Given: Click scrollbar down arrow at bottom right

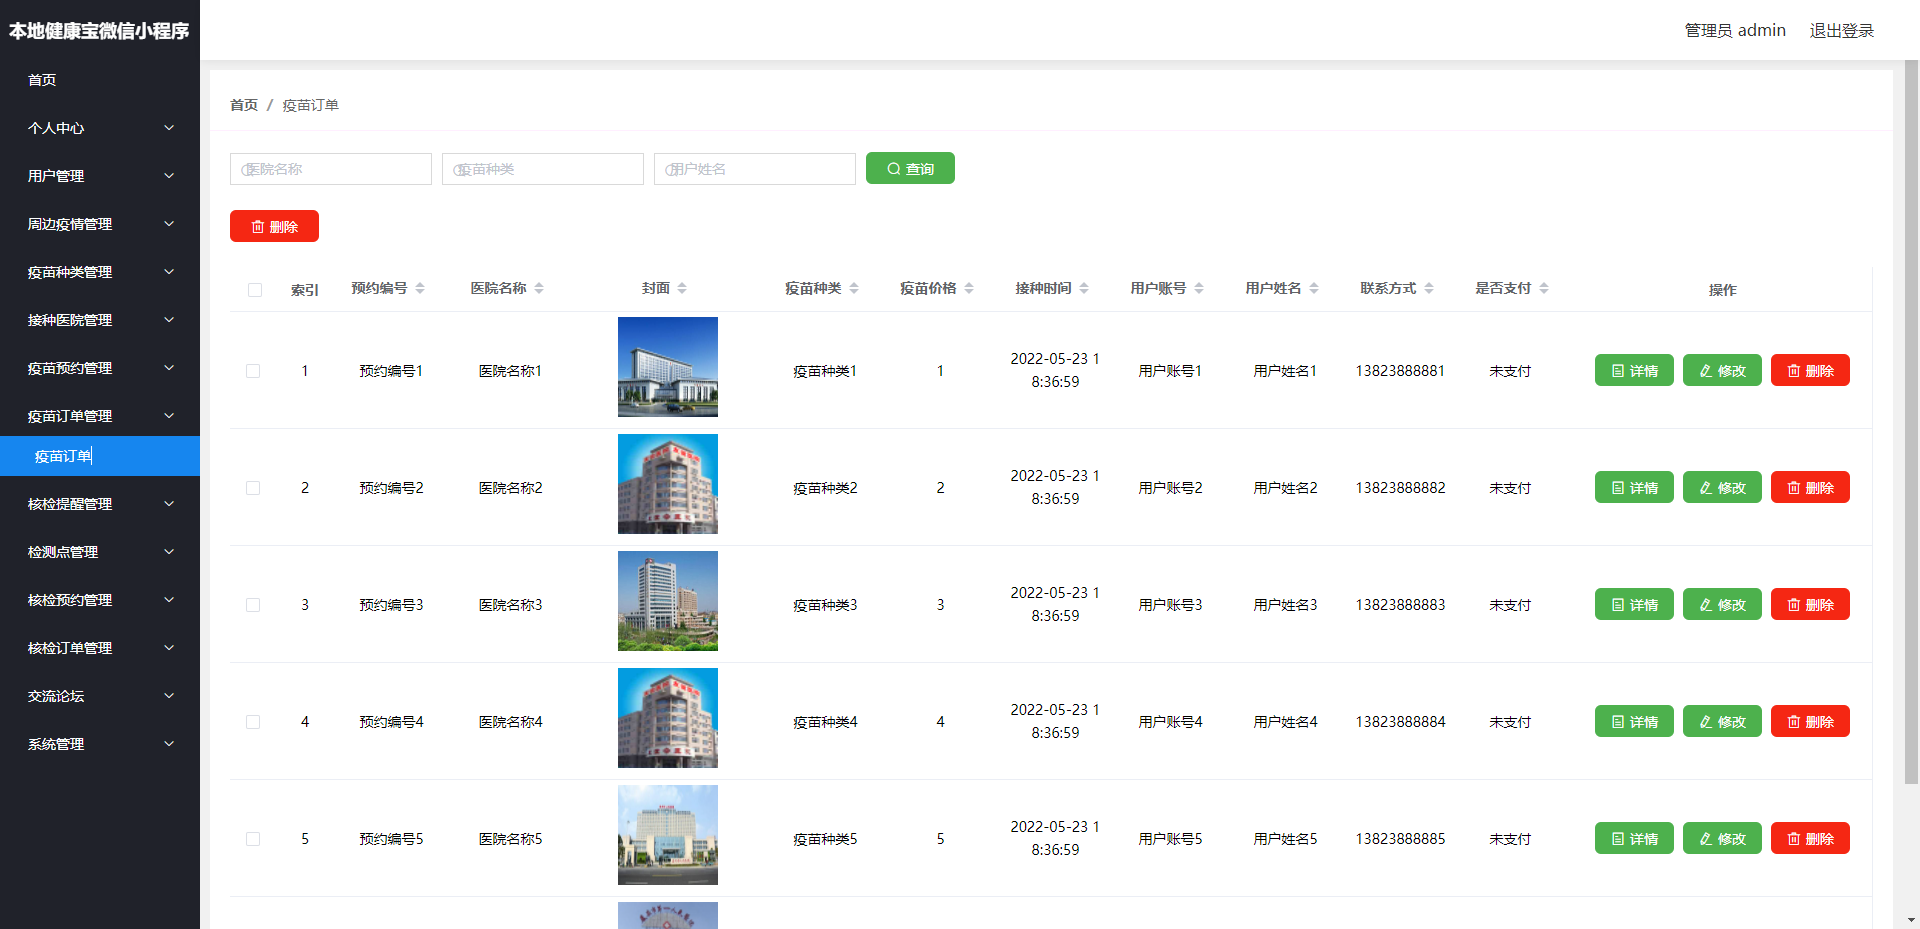Looking at the screenshot, I should tap(1911, 920).
